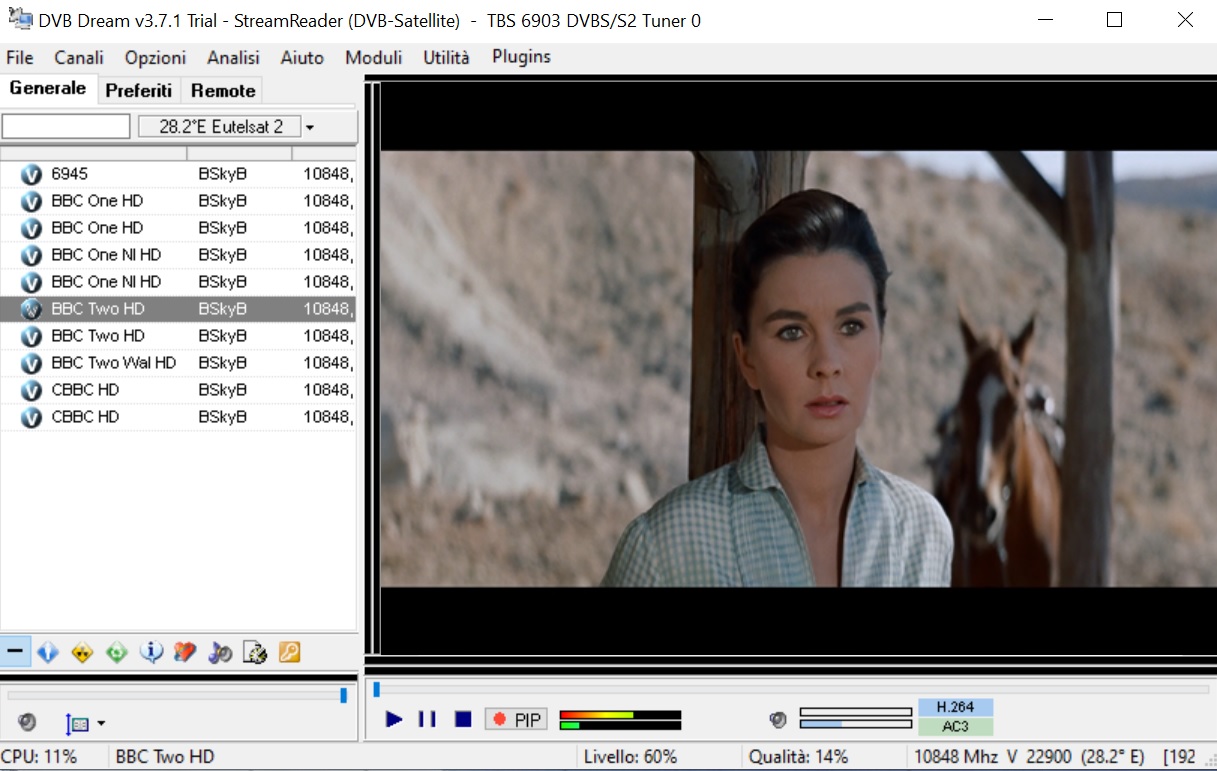
Task: Click Livello: 60% in the status bar
Action: [630, 757]
